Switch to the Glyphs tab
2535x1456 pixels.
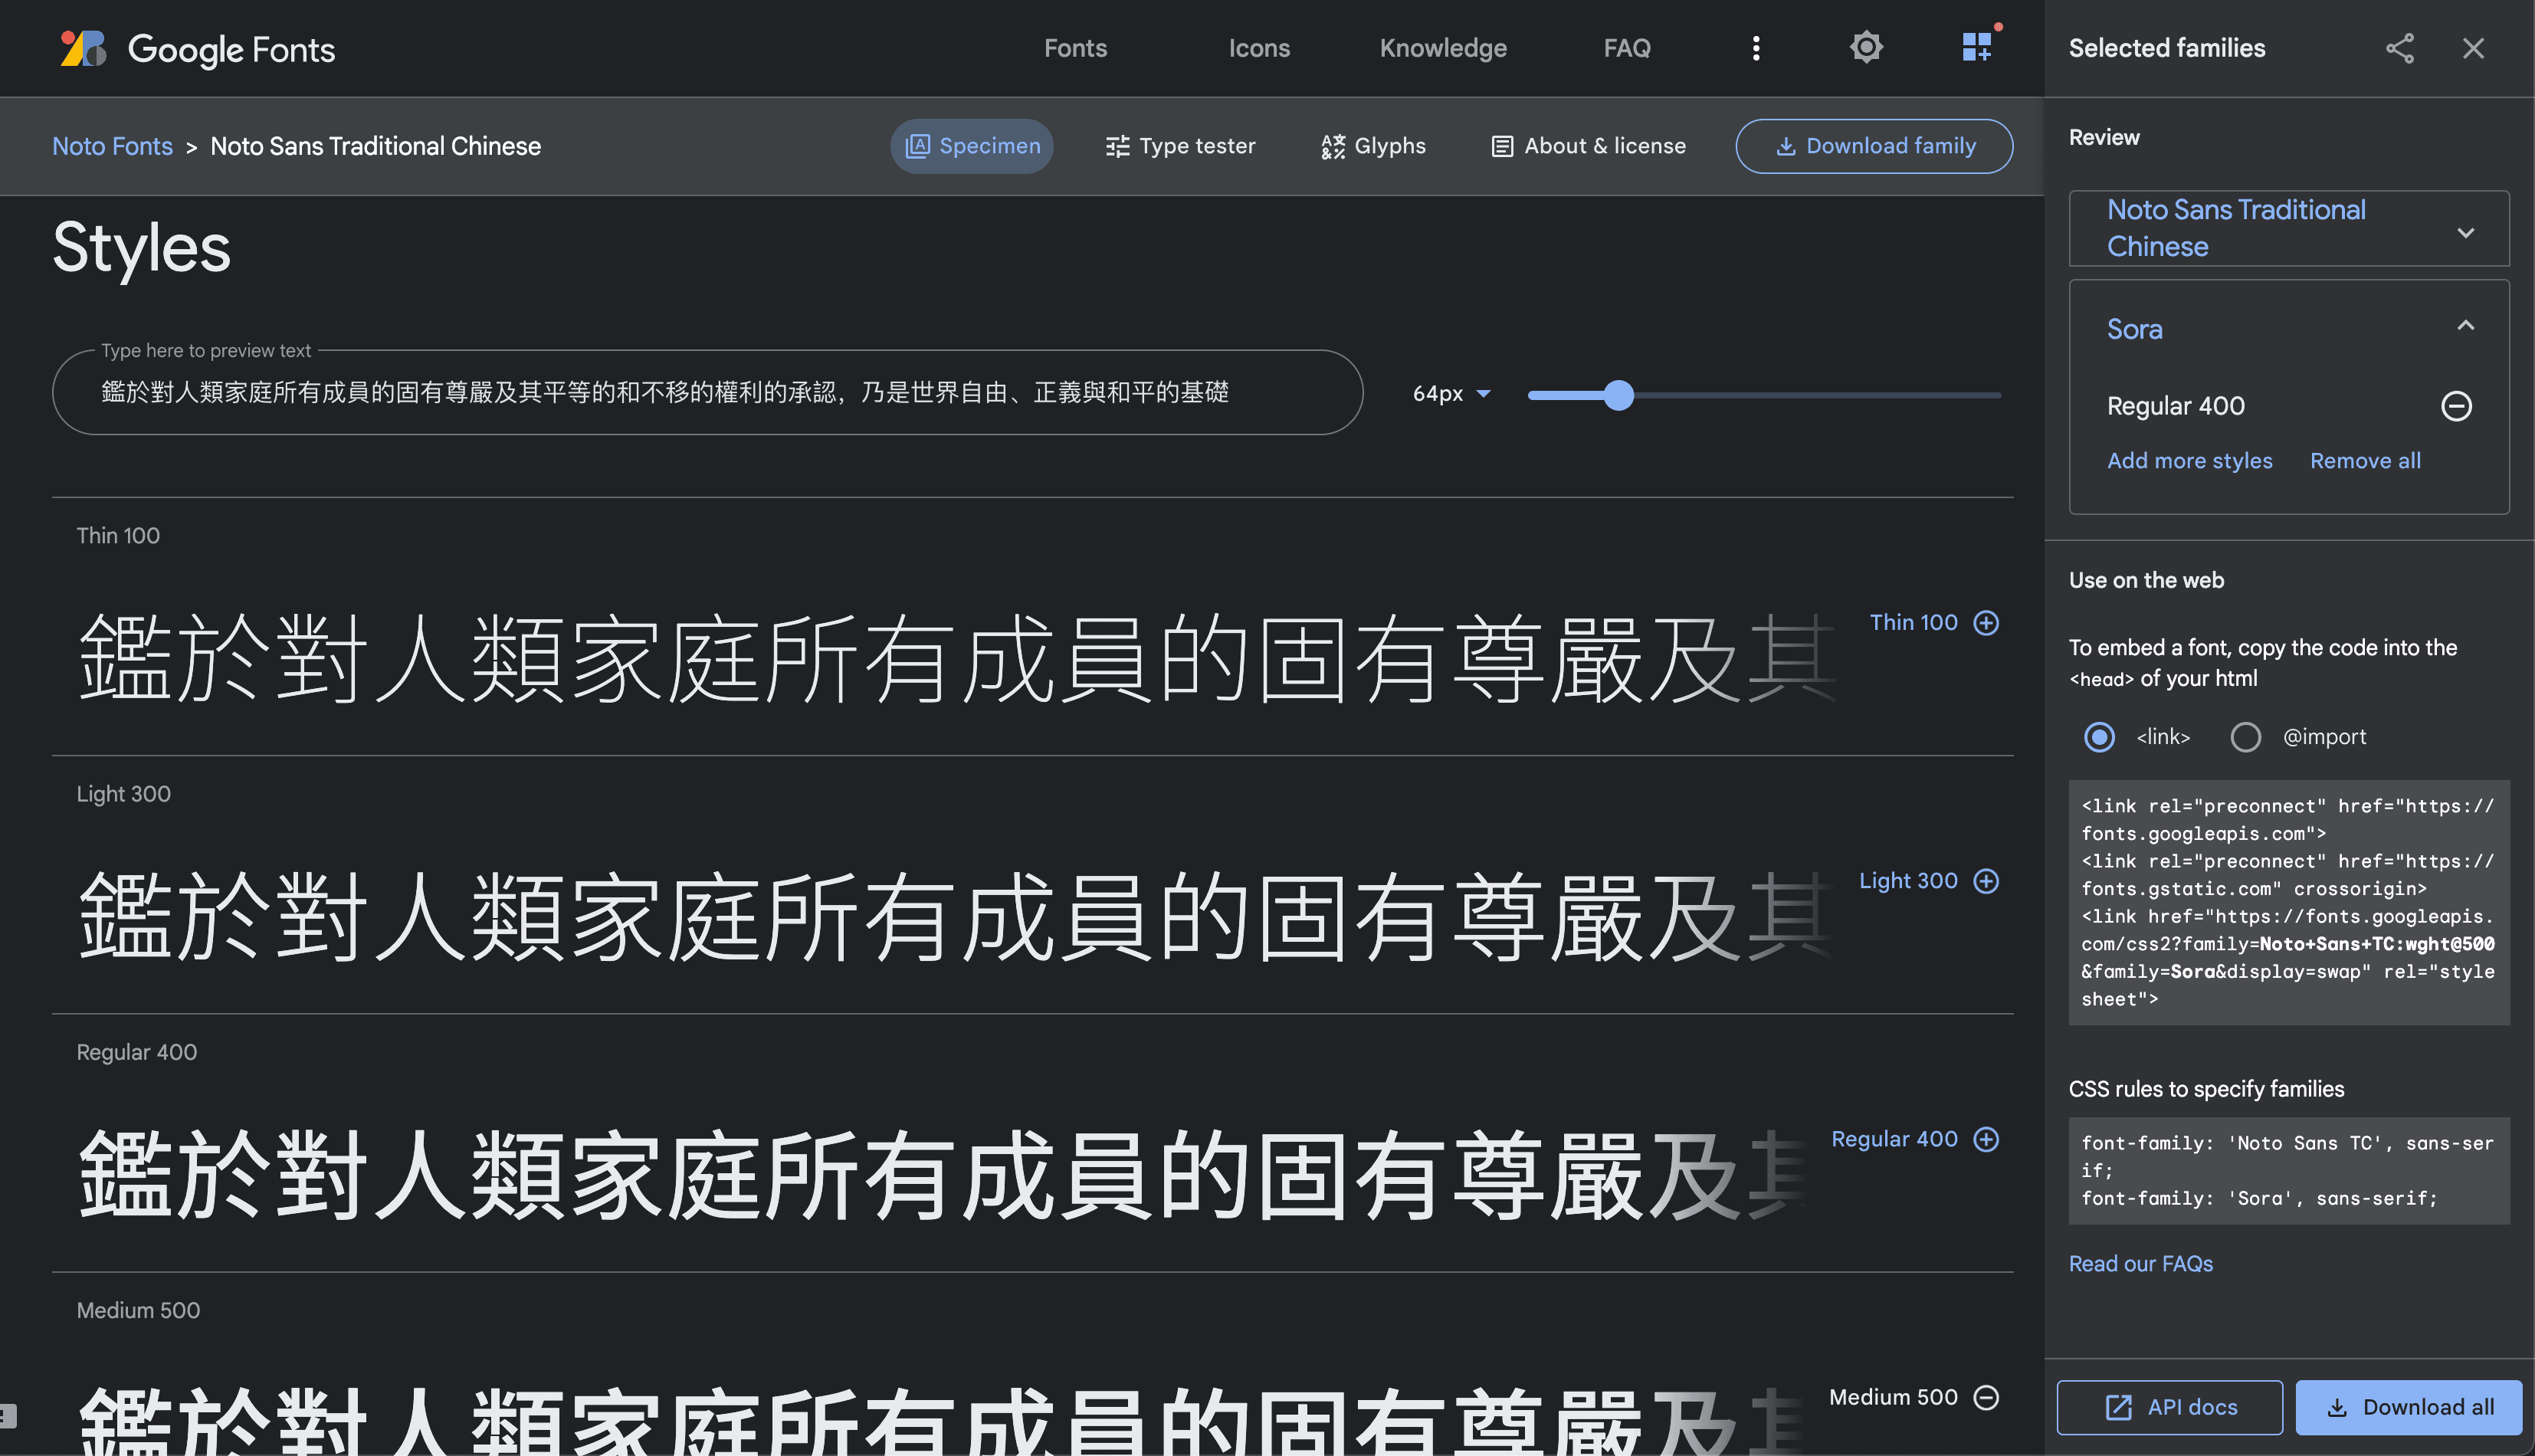click(1373, 146)
